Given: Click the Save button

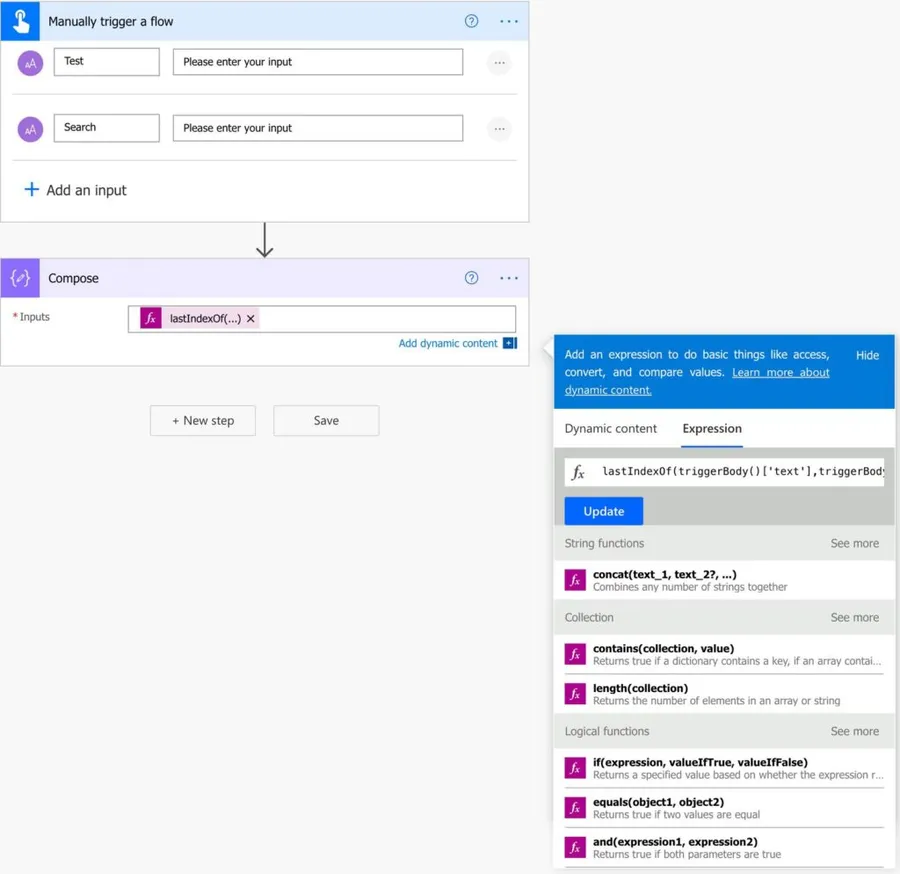Looking at the screenshot, I should 326,421.
